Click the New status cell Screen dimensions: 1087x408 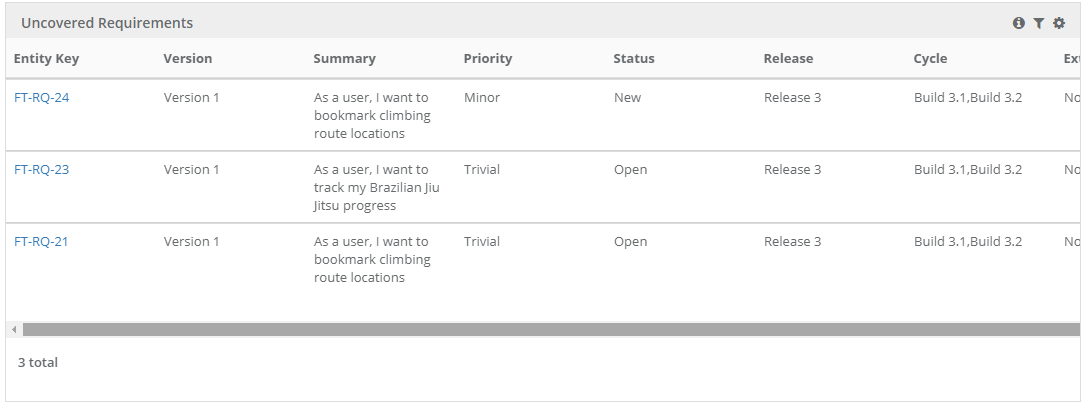coord(628,98)
